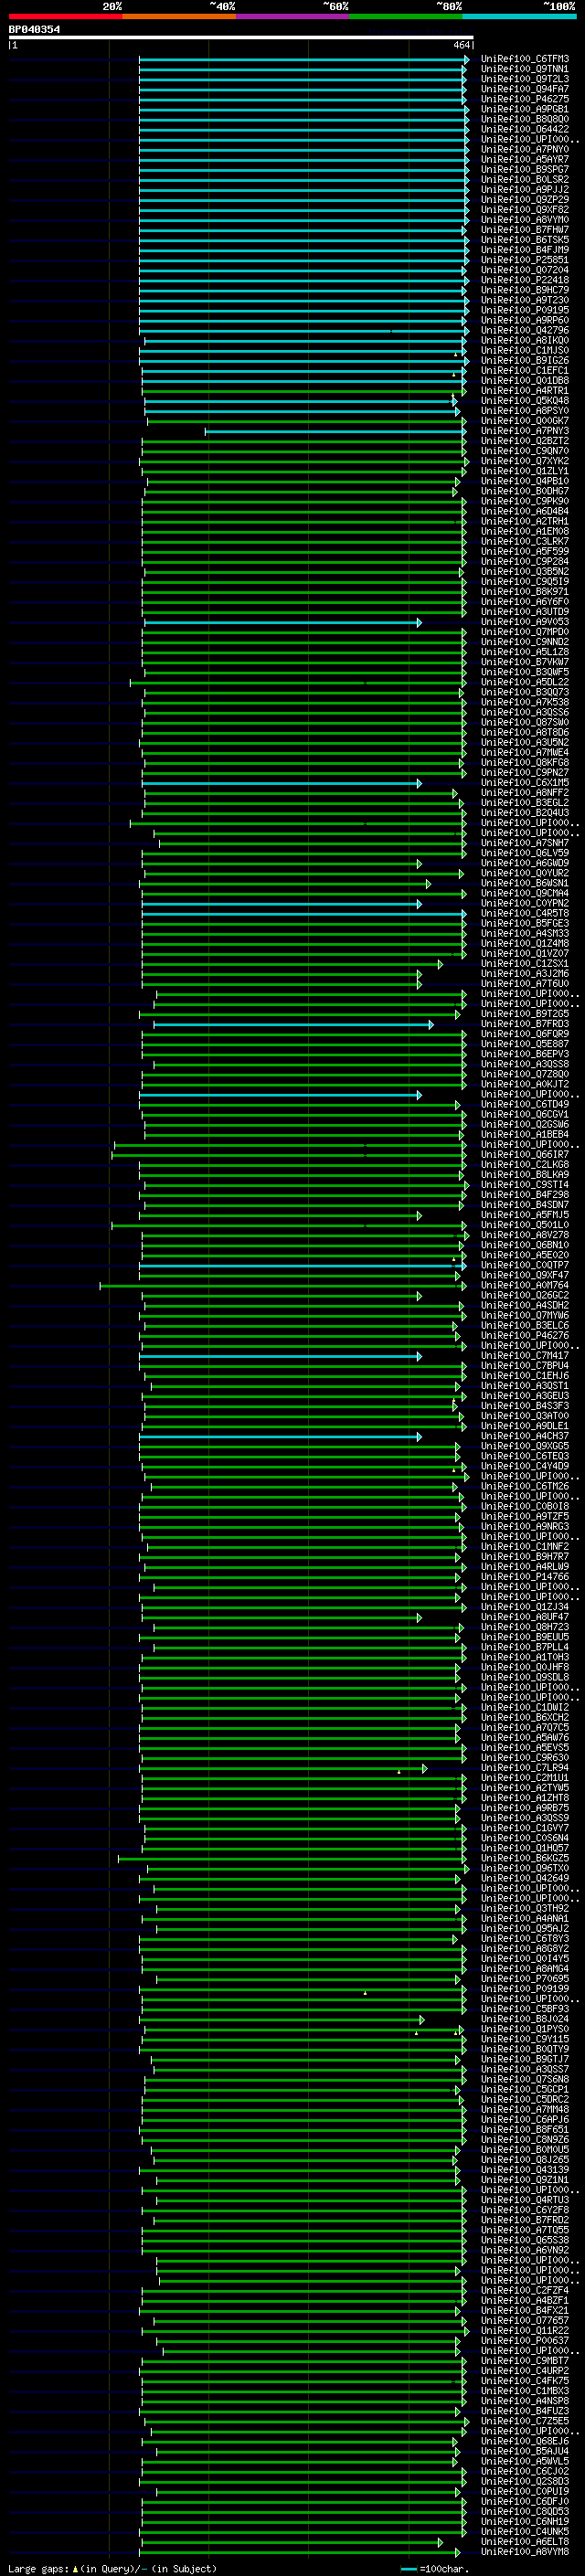
Task: Open hit UniRef100_B7VKW7
Action: coord(524,662)
